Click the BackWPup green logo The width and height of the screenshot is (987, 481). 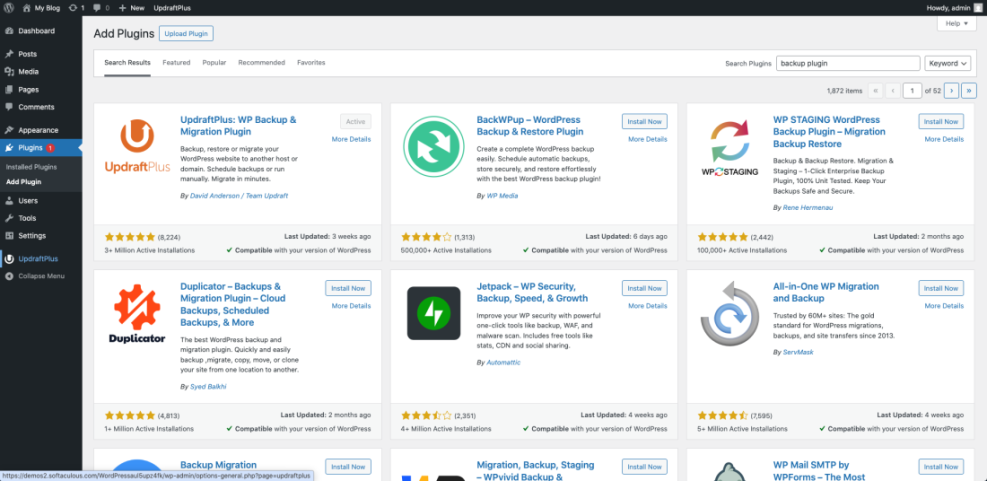click(434, 149)
